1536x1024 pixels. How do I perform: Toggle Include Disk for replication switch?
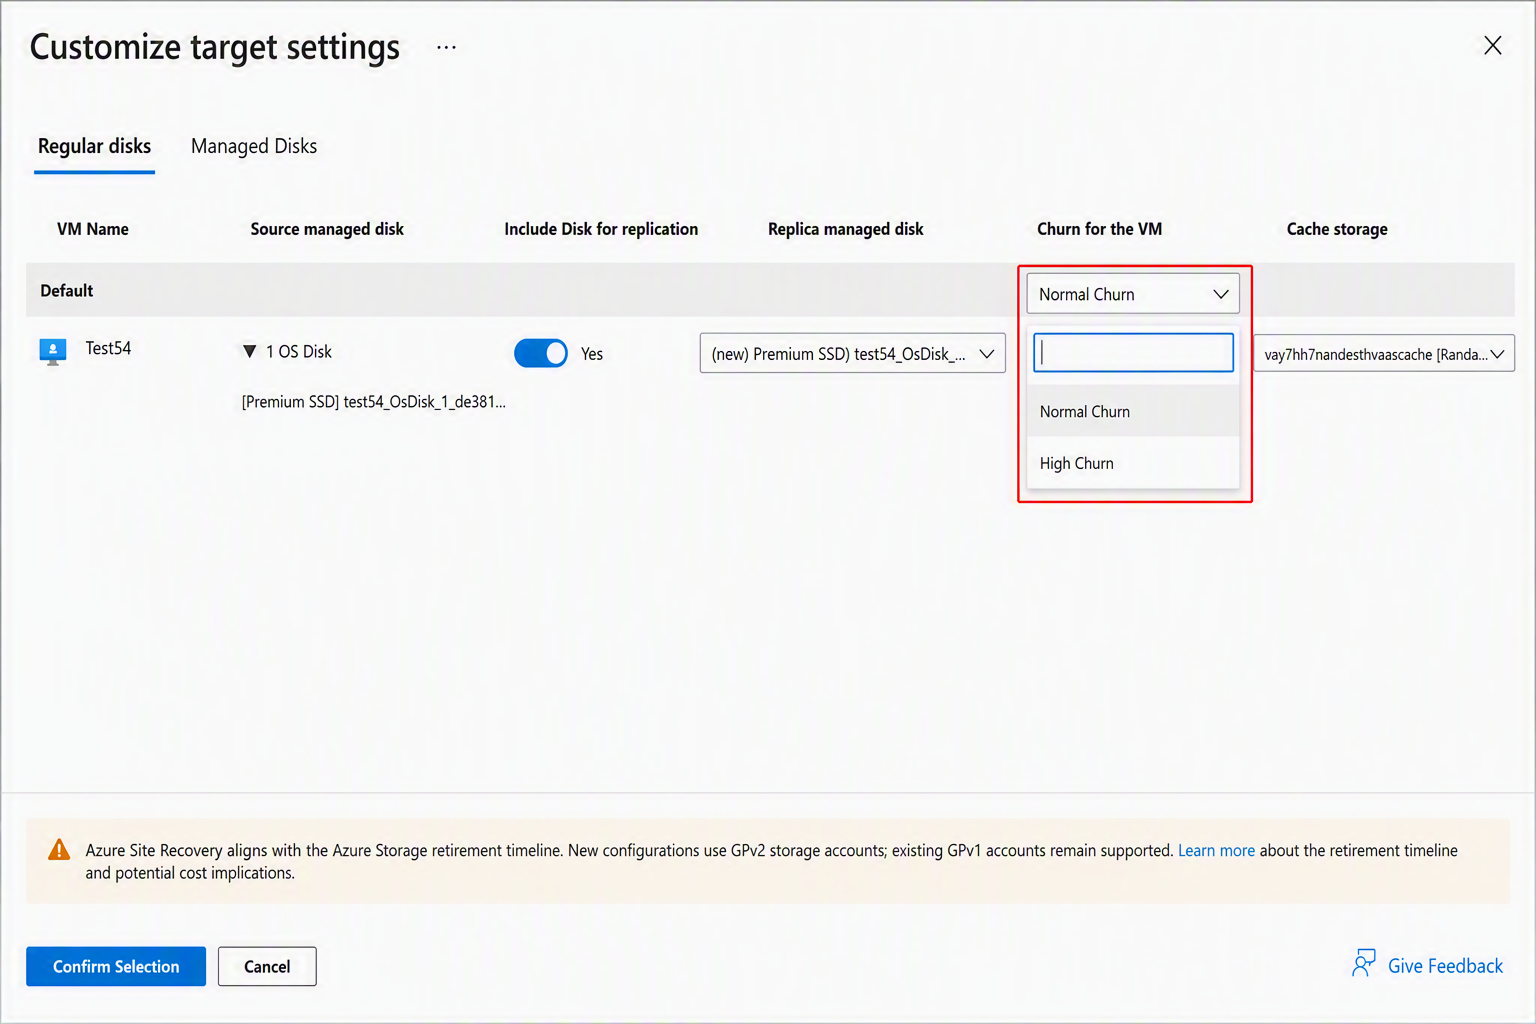[540, 353]
